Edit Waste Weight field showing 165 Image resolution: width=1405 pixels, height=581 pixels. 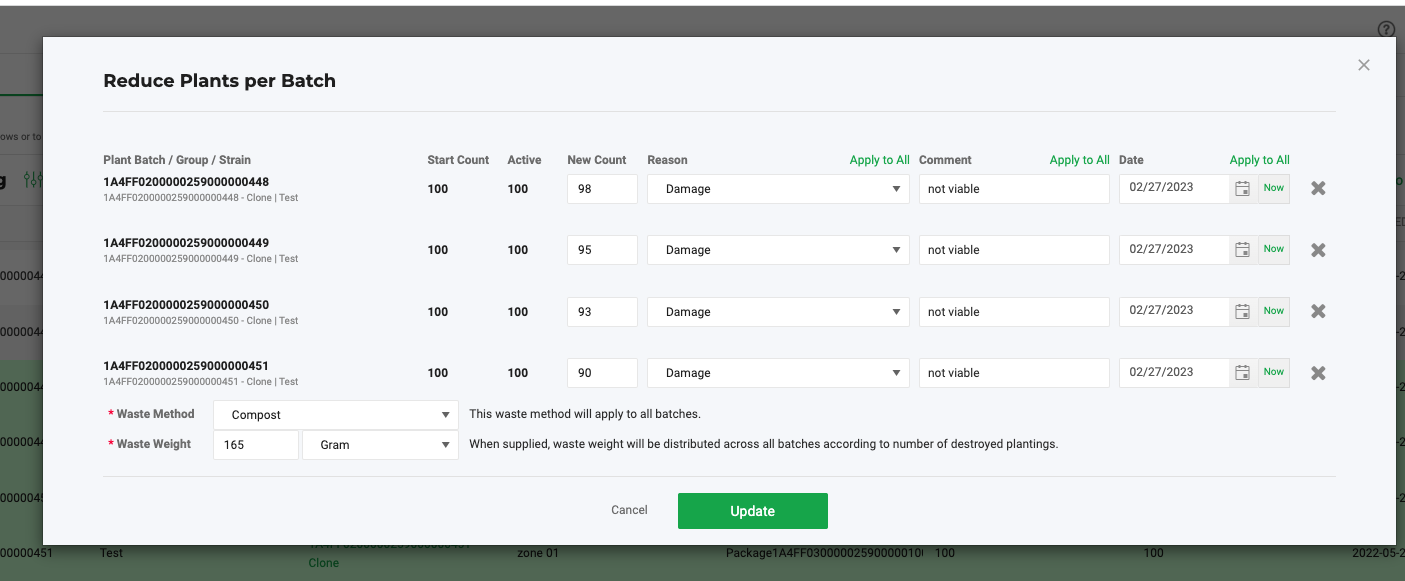click(256, 445)
